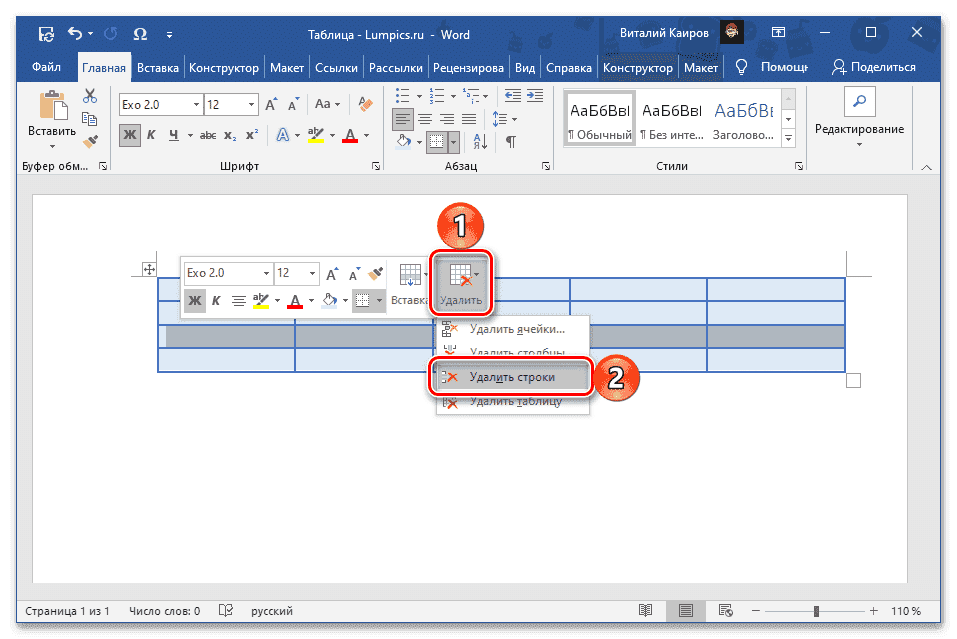This screenshot has width=957, height=639.
Task: Toggle center alignment in the Paragraph group
Action: (426, 119)
